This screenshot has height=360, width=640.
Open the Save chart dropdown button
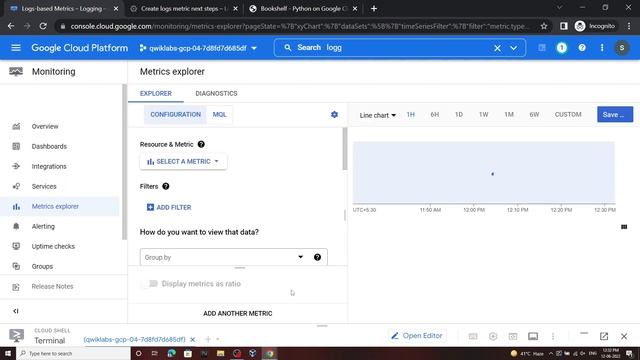615,115
